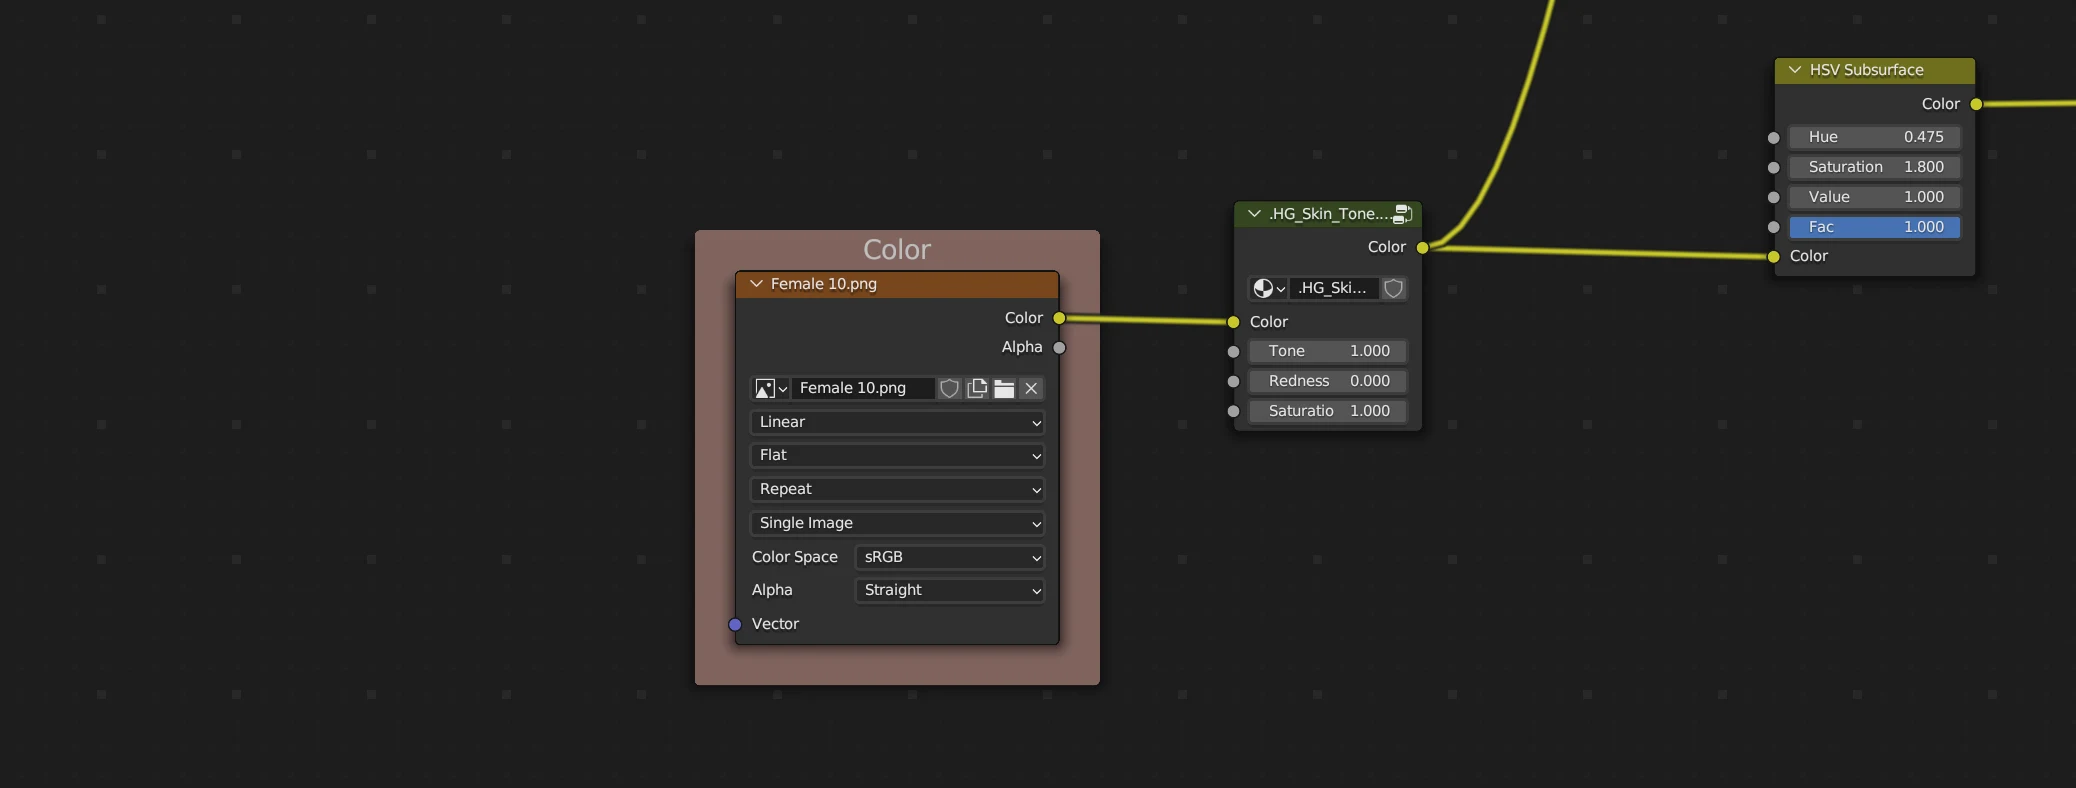Viewport: 2076px width, 788px height.
Task: Click the Color output socket of HSV Subsurface
Action: click(1976, 104)
